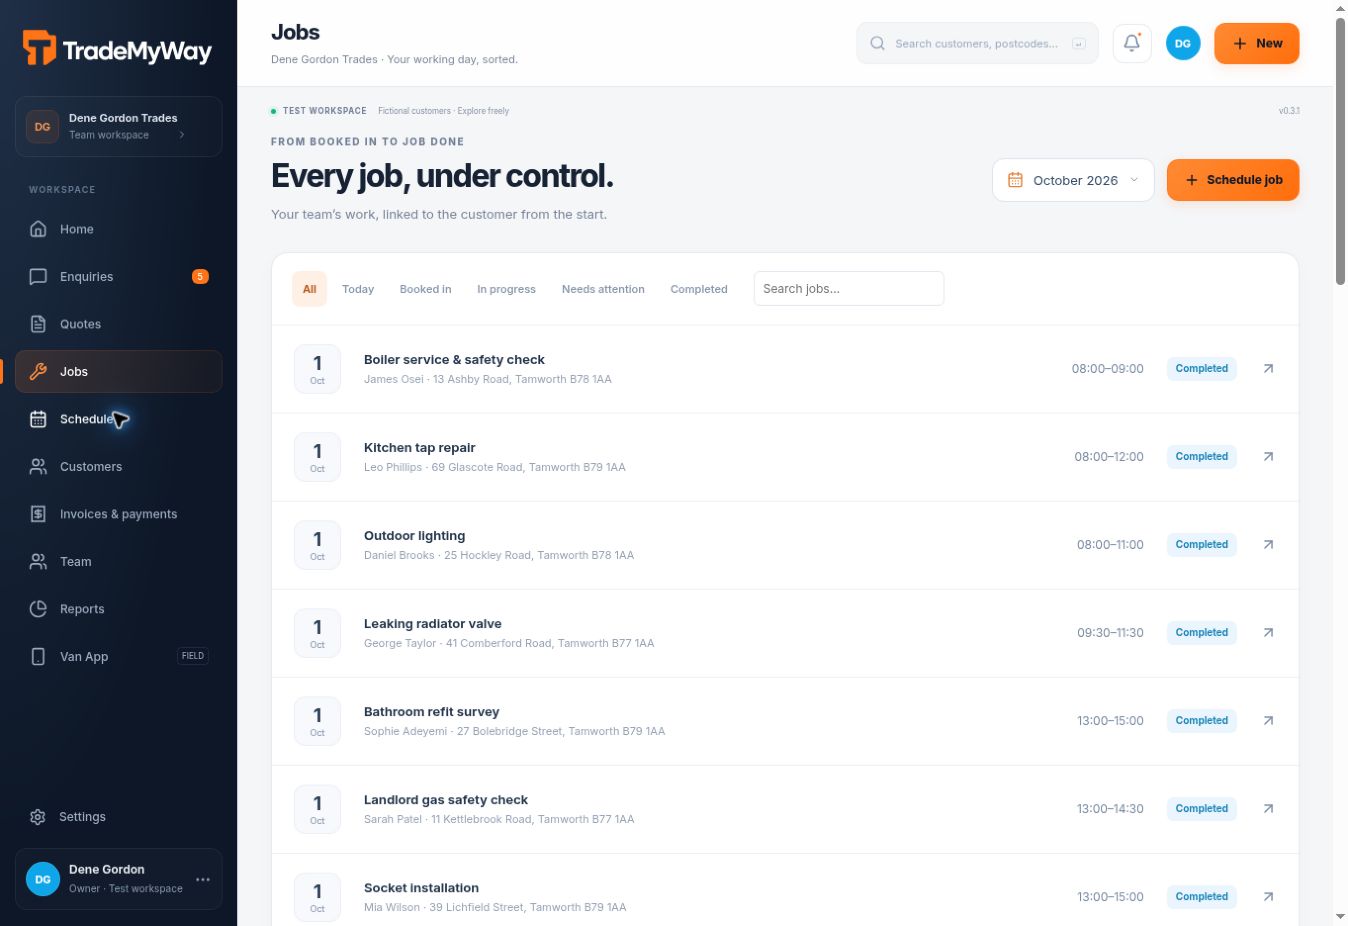The height and width of the screenshot is (926, 1348).
Task: Click the TradeMyWay logo
Action: click(117, 49)
